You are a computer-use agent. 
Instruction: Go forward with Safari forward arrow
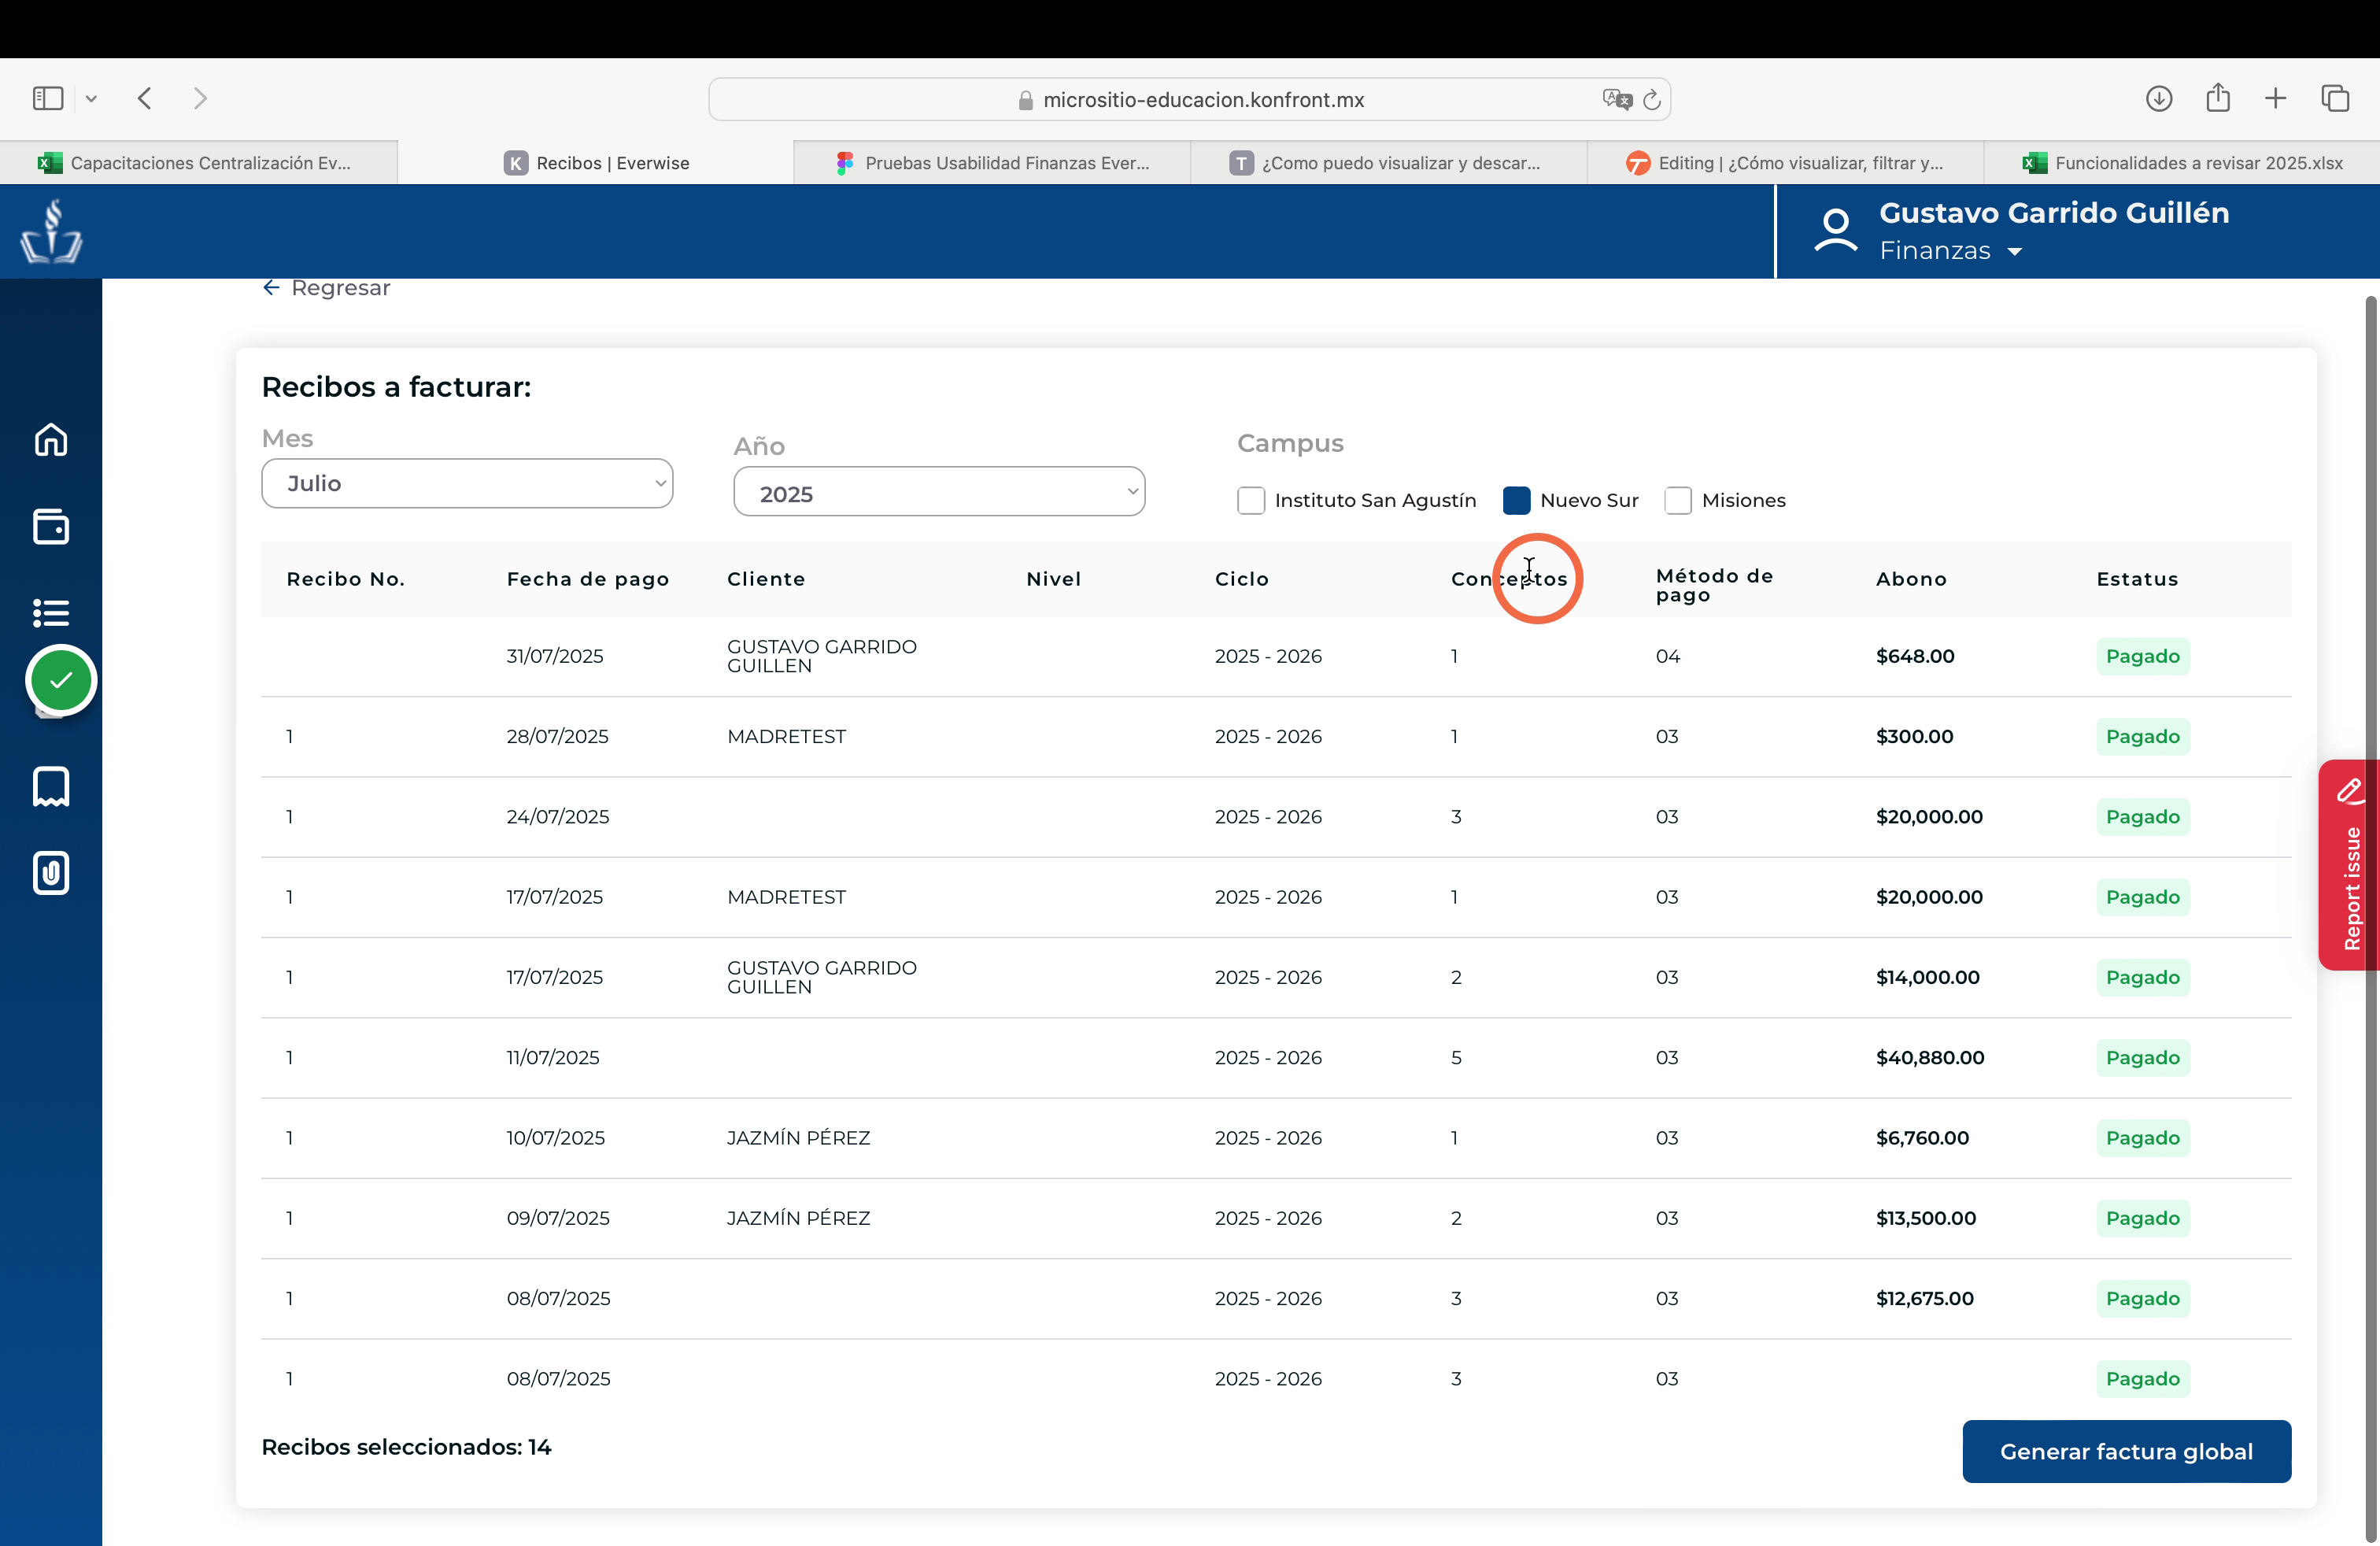pyautogui.click(x=200, y=98)
